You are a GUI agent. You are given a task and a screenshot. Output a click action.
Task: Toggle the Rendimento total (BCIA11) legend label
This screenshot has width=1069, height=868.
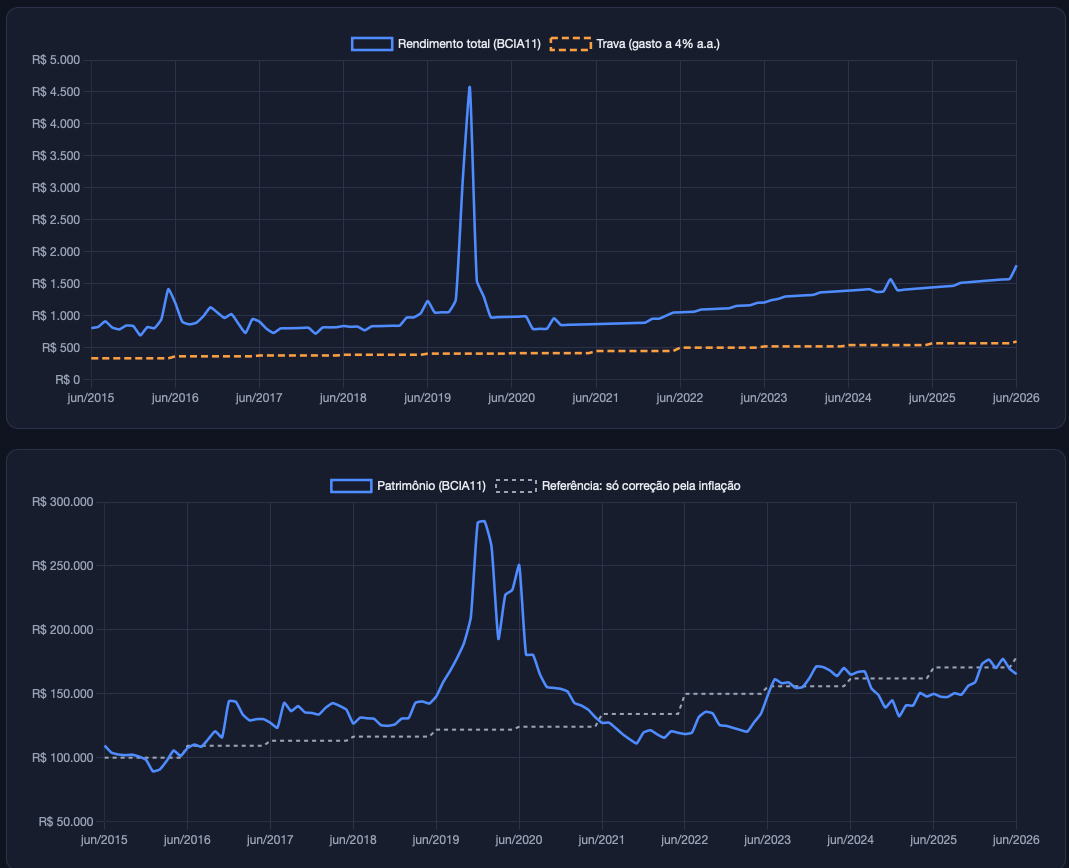(468, 44)
